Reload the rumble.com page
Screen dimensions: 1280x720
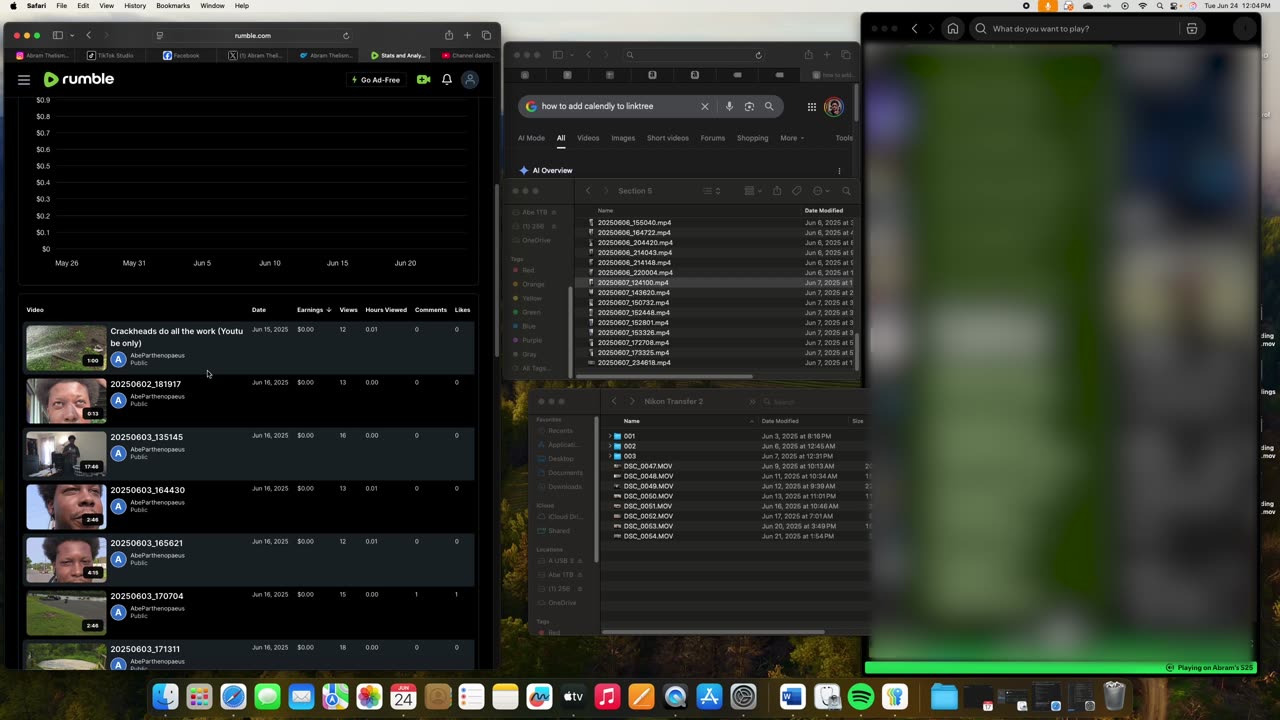(x=346, y=36)
